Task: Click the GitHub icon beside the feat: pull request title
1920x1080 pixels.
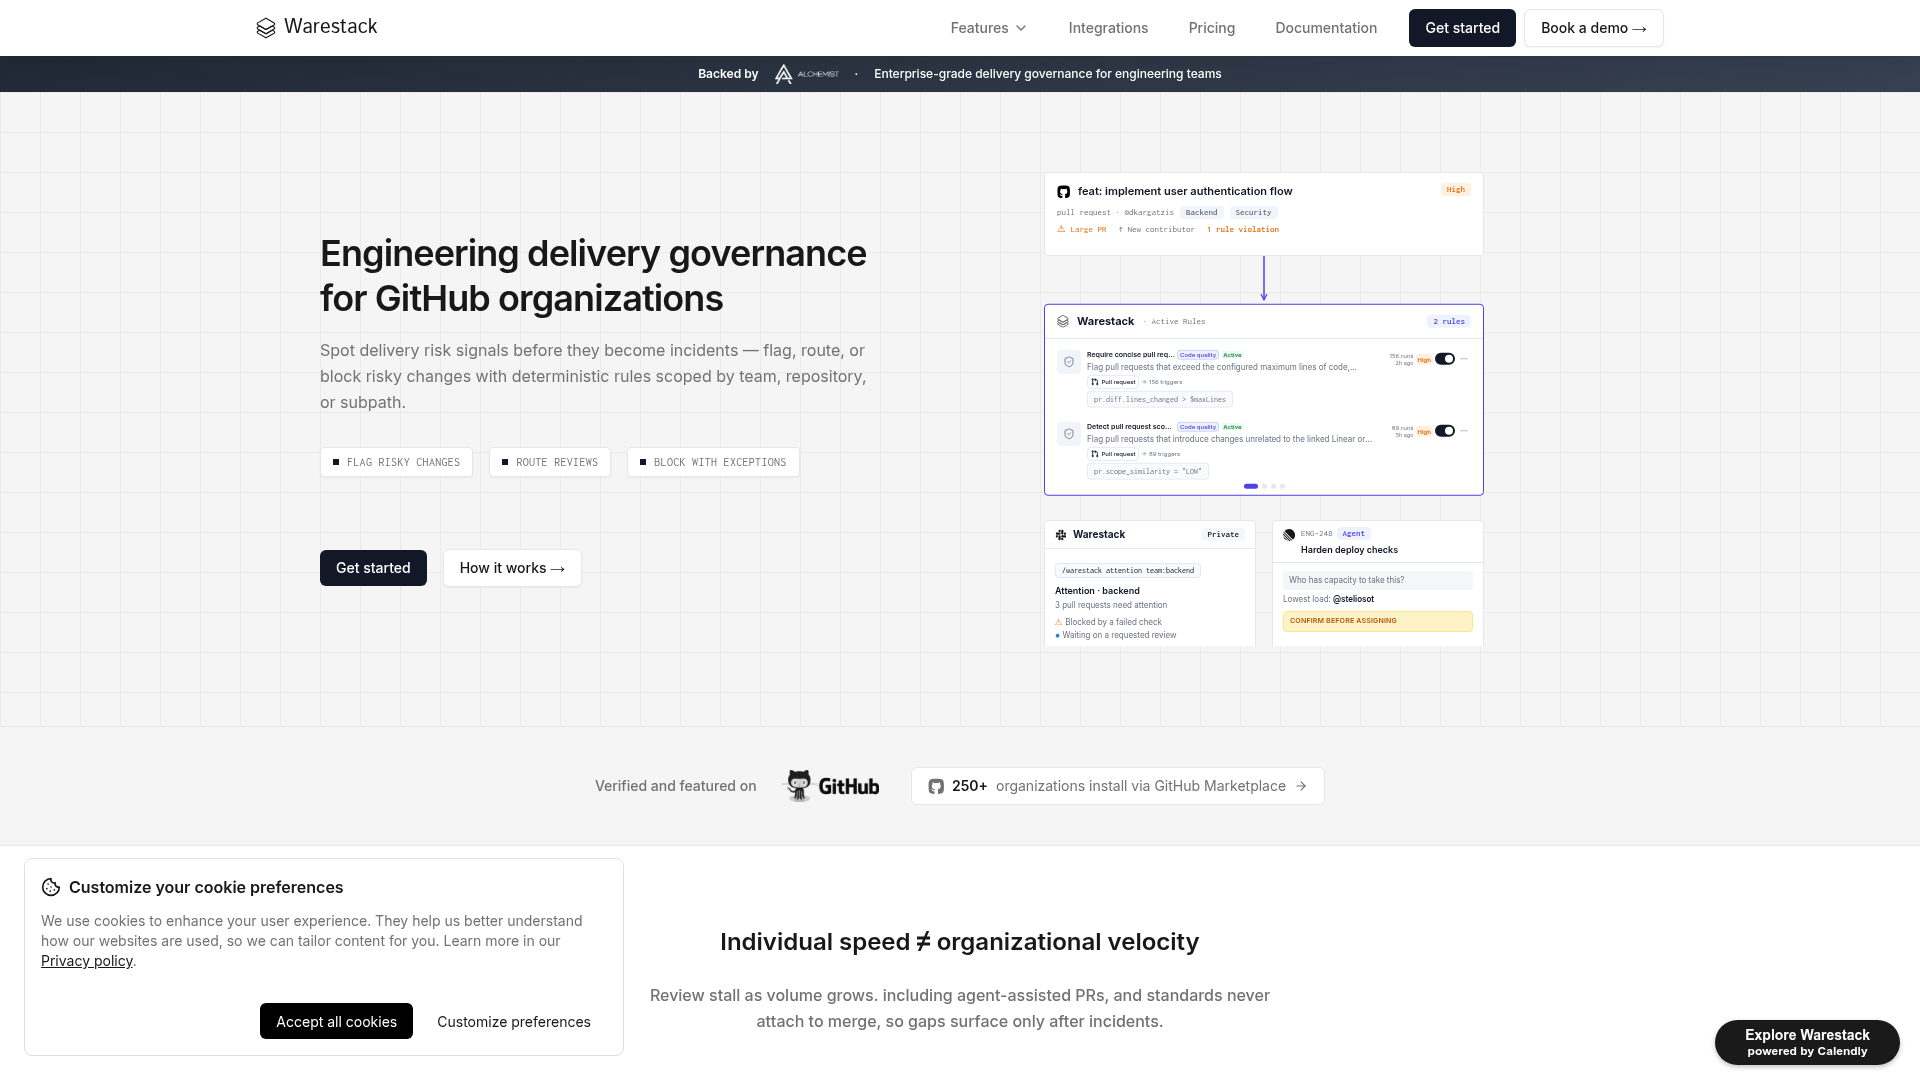Action: (x=1063, y=192)
